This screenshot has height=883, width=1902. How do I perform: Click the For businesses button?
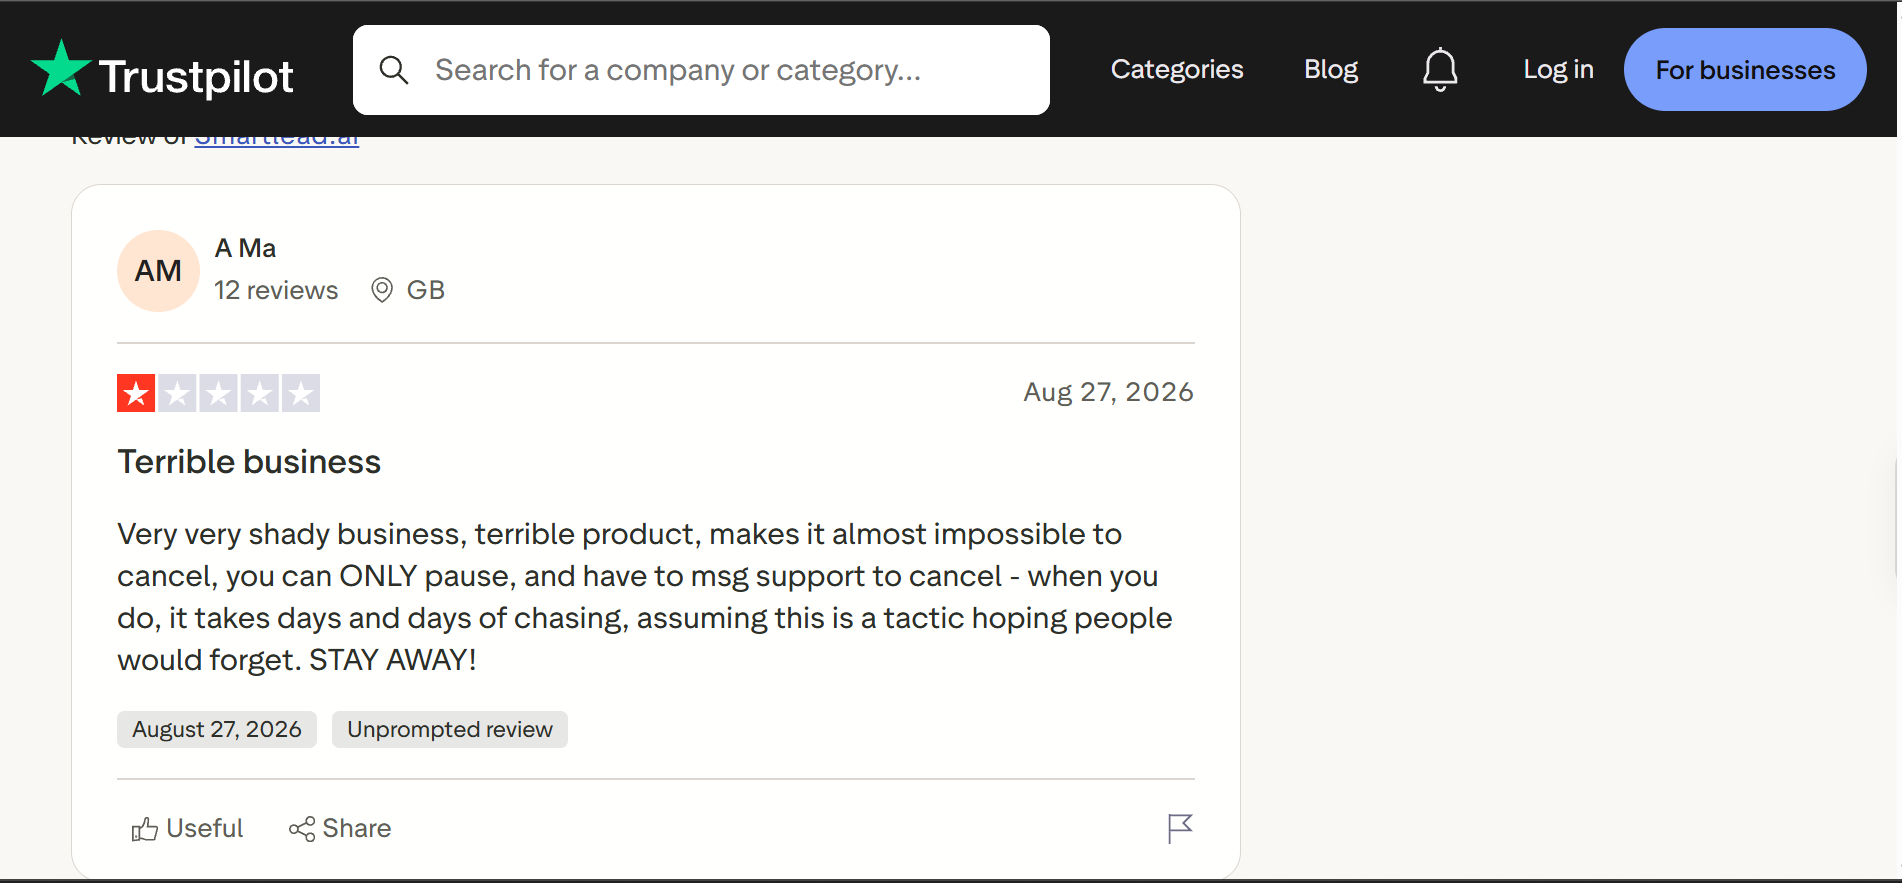click(x=1745, y=70)
